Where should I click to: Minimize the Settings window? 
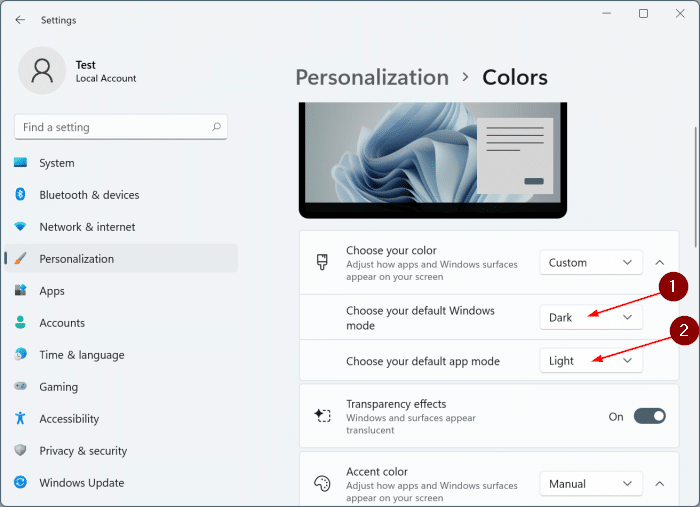(606, 14)
